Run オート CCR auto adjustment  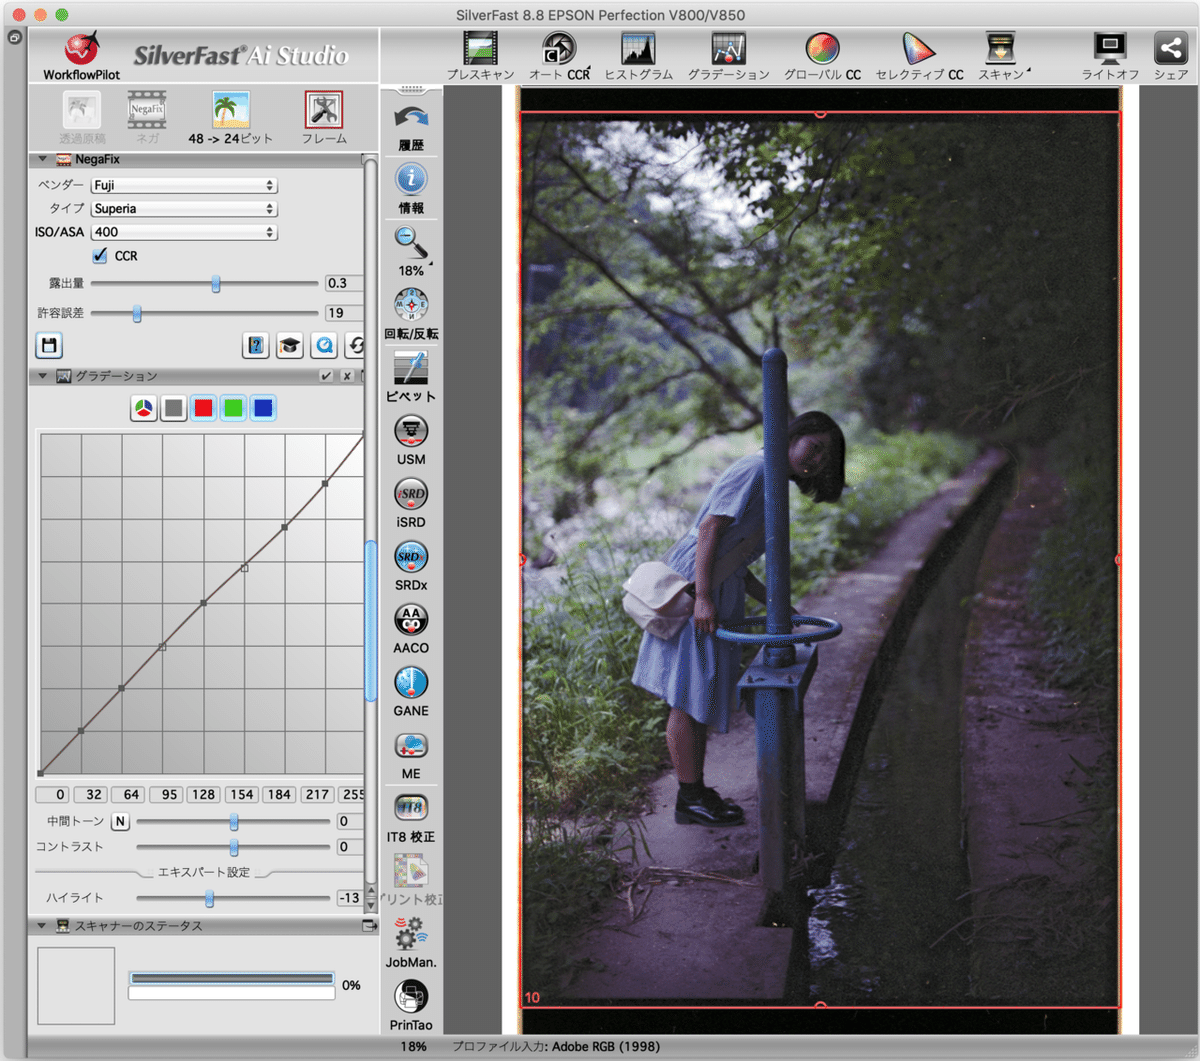pos(559,56)
